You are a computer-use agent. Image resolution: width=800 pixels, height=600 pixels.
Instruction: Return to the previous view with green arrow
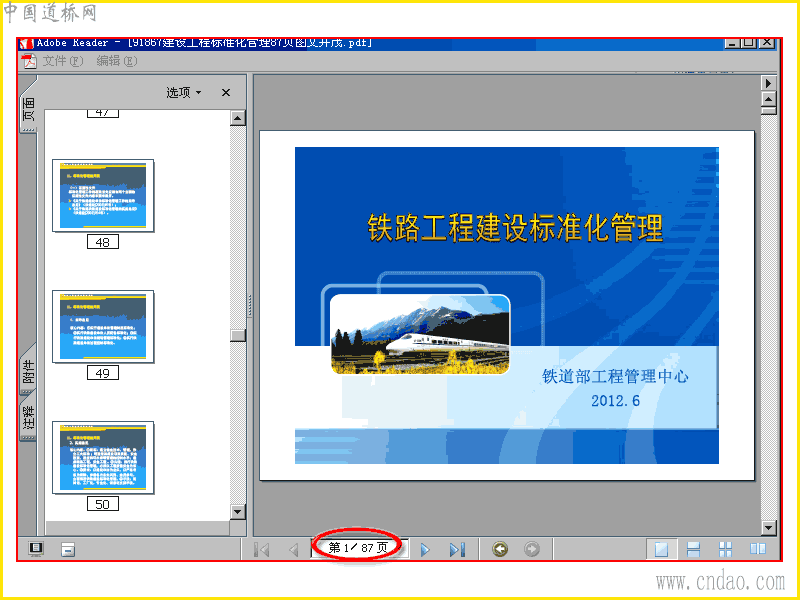coord(500,549)
